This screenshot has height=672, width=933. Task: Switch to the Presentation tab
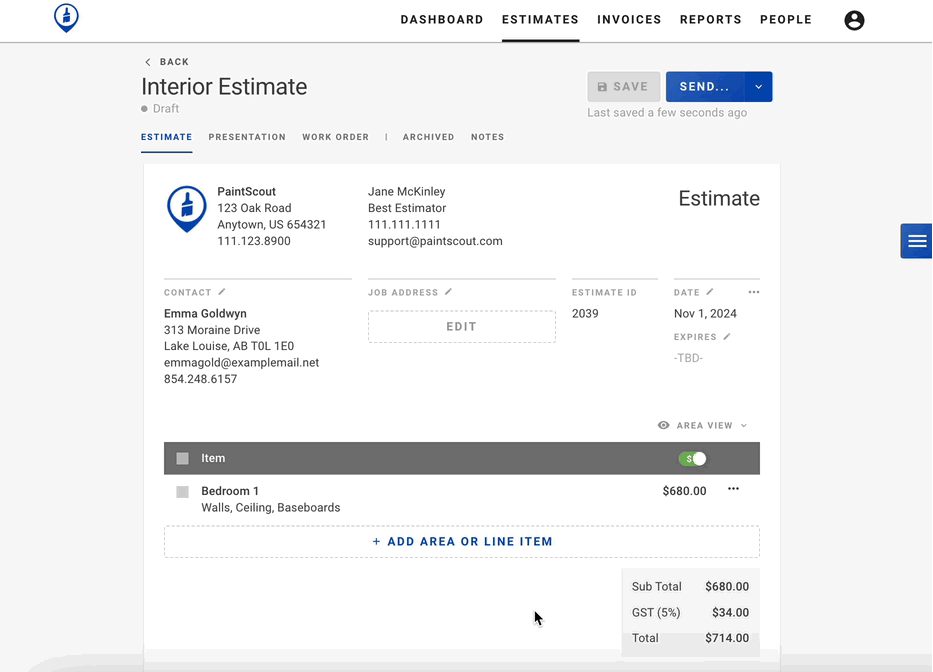pyautogui.click(x=247, y=137)
